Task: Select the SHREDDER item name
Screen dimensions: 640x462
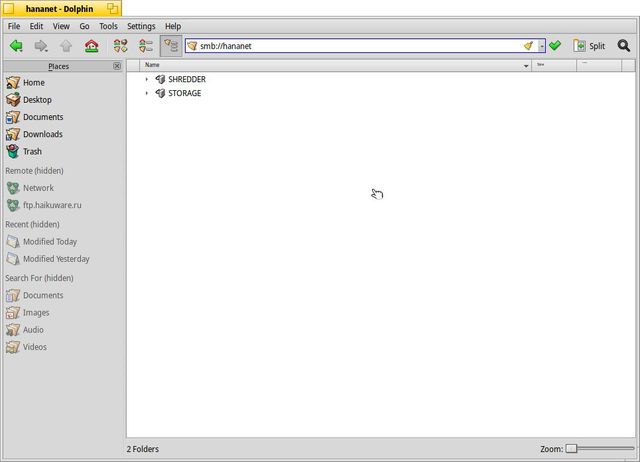Action: pos(187,79)
